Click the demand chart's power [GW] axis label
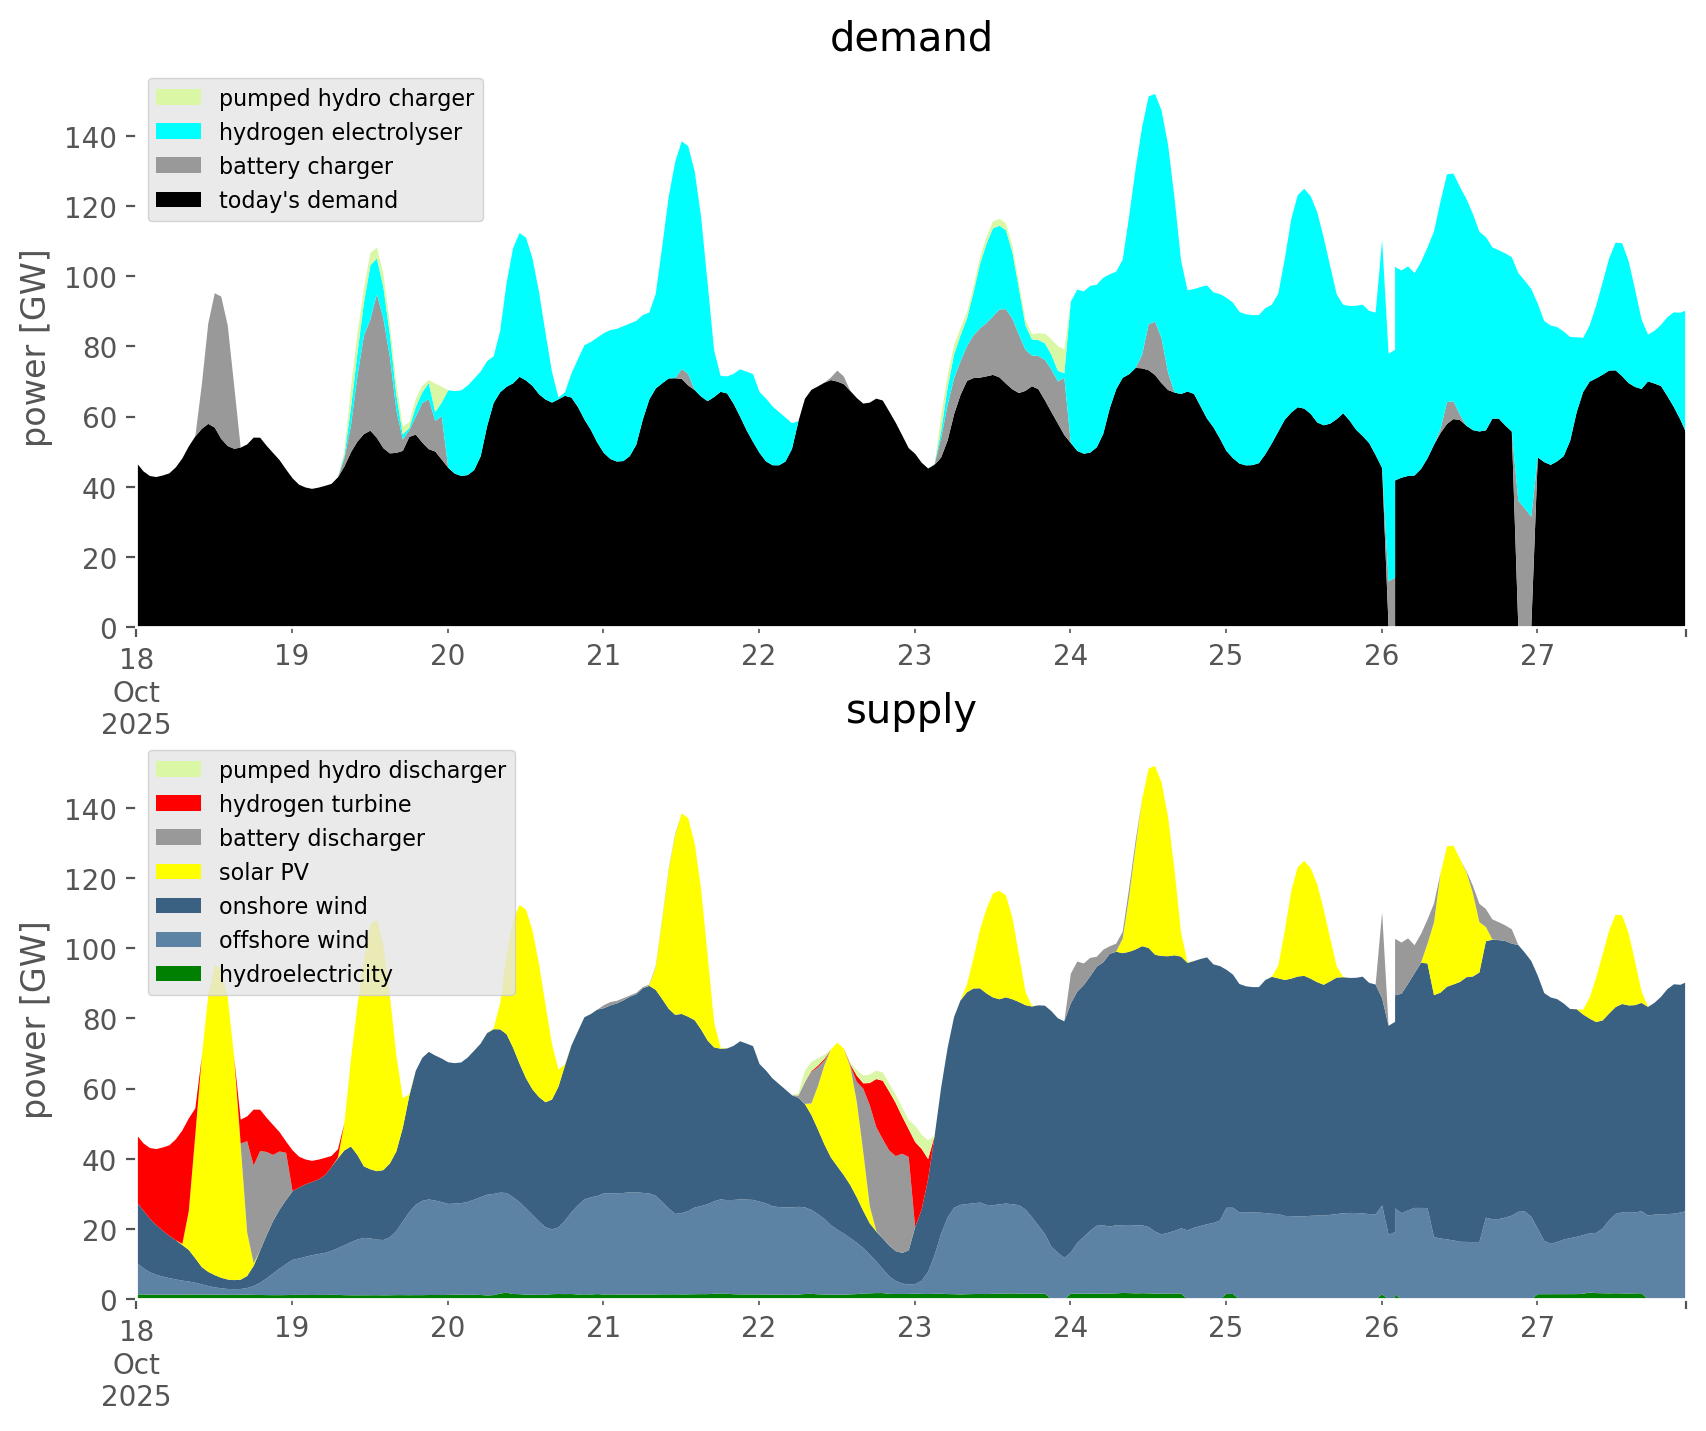The width and height of the screenshot is (1706, 1431). (35, 348)
